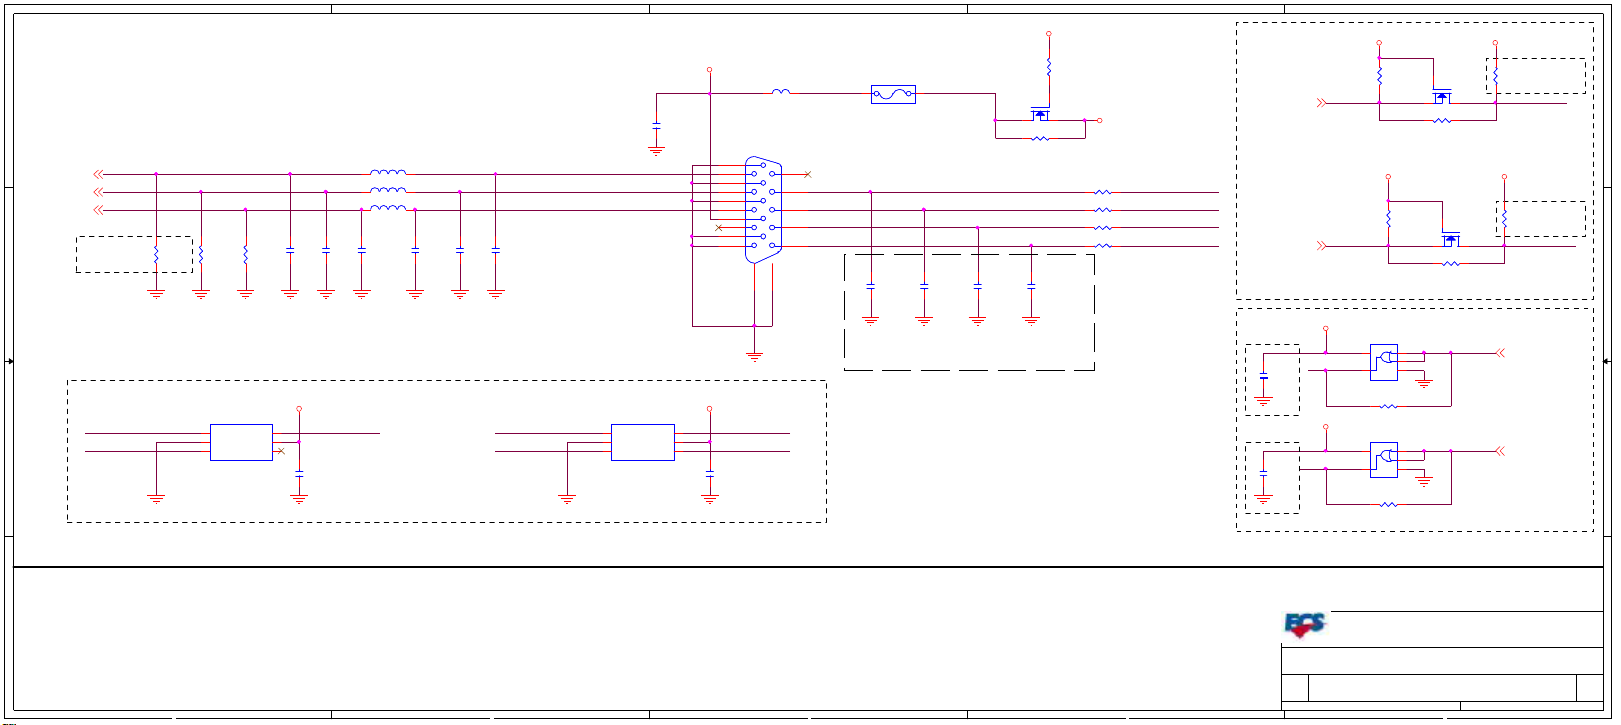
Task: Click the off-page arrow feeding the upper top-right MOSFET circuit
Action: (1321, 102)
